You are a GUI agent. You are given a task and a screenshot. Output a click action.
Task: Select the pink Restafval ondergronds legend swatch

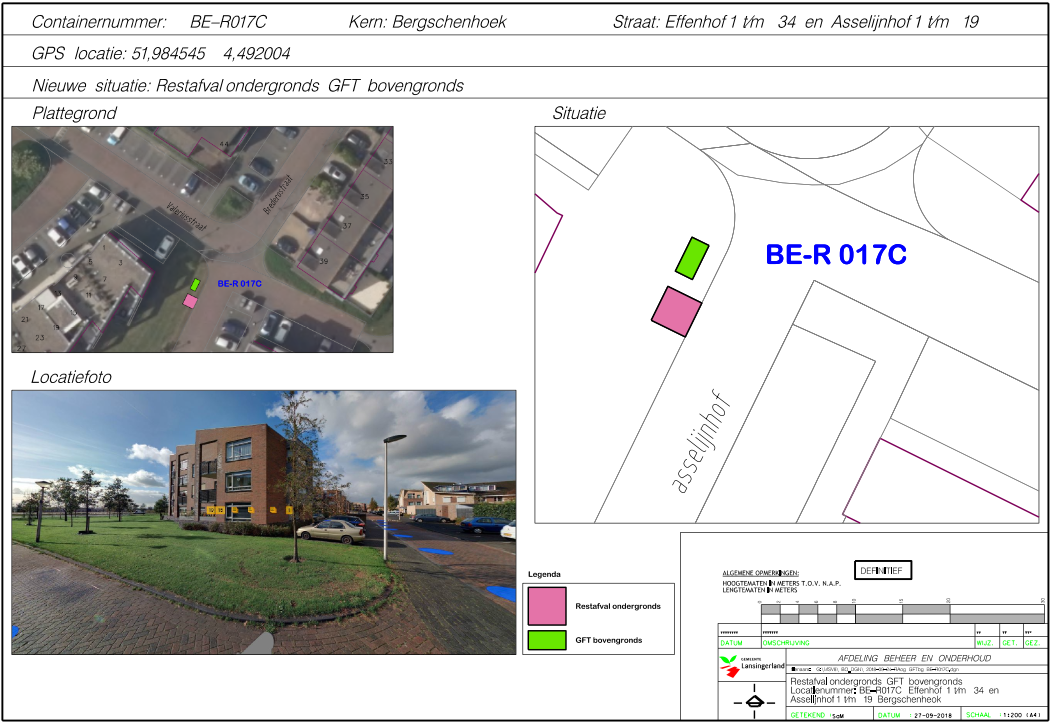[547, 606]
